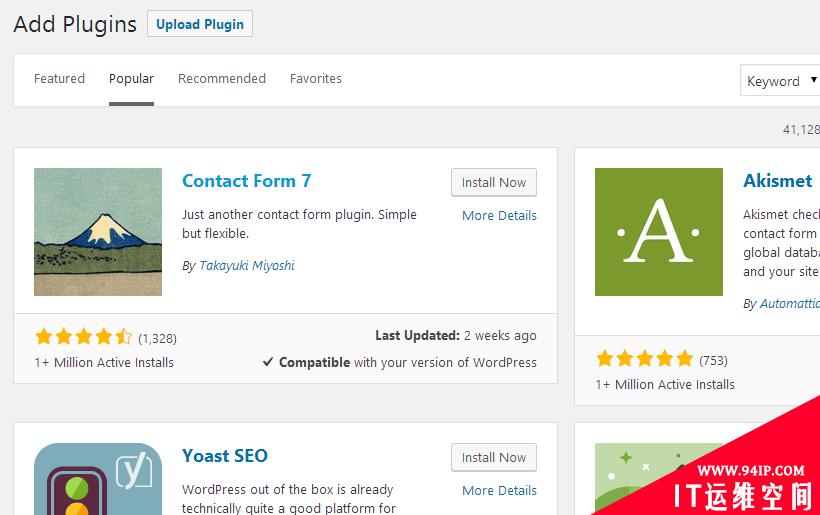Click the Compatible checkmark icon

point(268,362)
